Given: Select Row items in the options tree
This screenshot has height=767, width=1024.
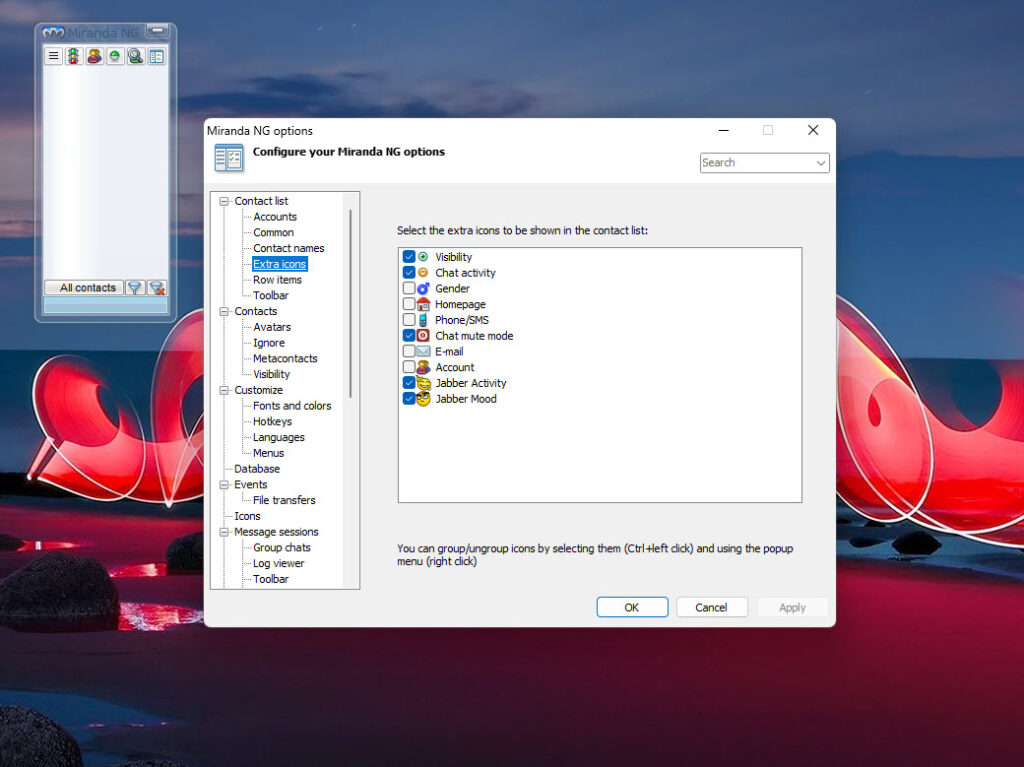Looking at the screenshot, I should [x=277, y=280].
